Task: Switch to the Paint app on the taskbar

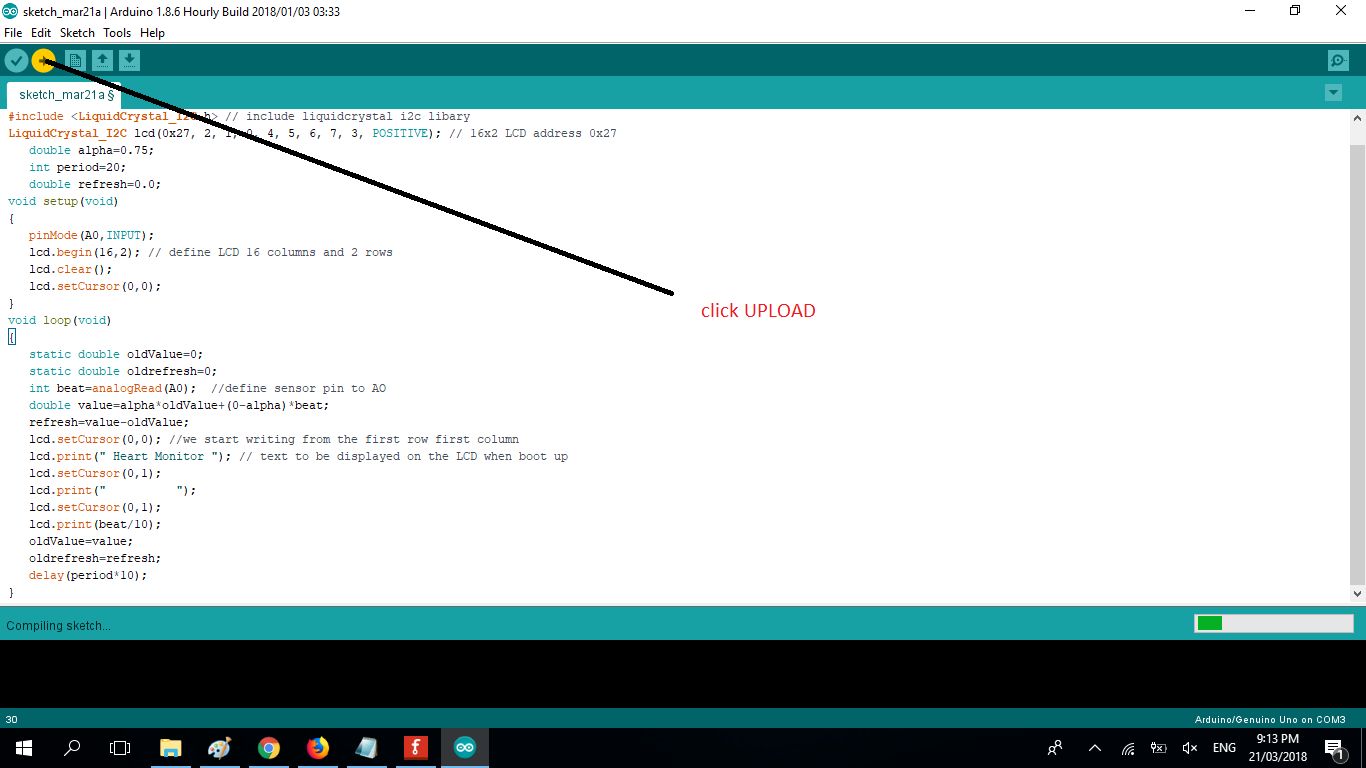Action: [219, 748]
